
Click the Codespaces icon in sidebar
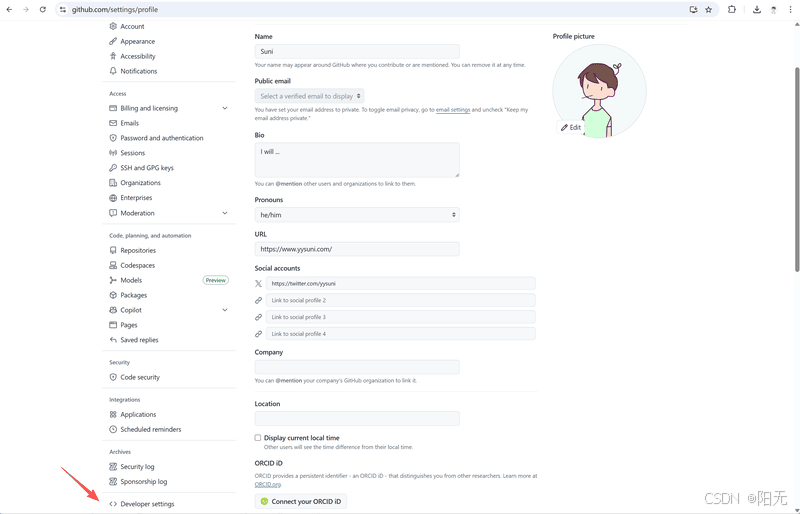click(113, 265)
